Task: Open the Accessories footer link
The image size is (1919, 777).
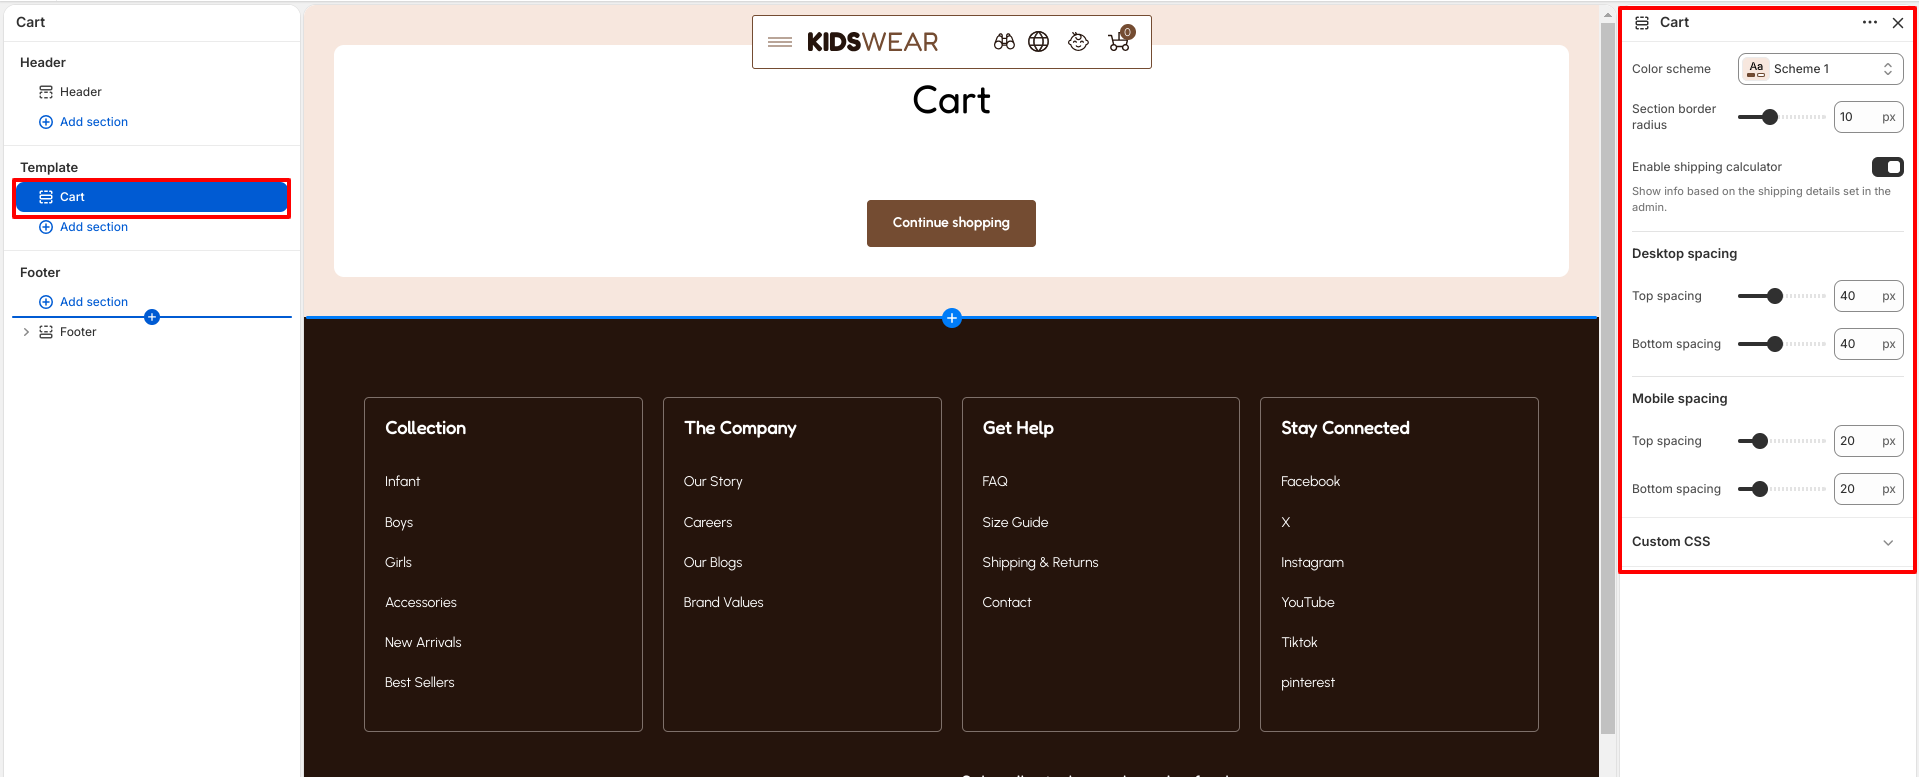Action: 421,602
